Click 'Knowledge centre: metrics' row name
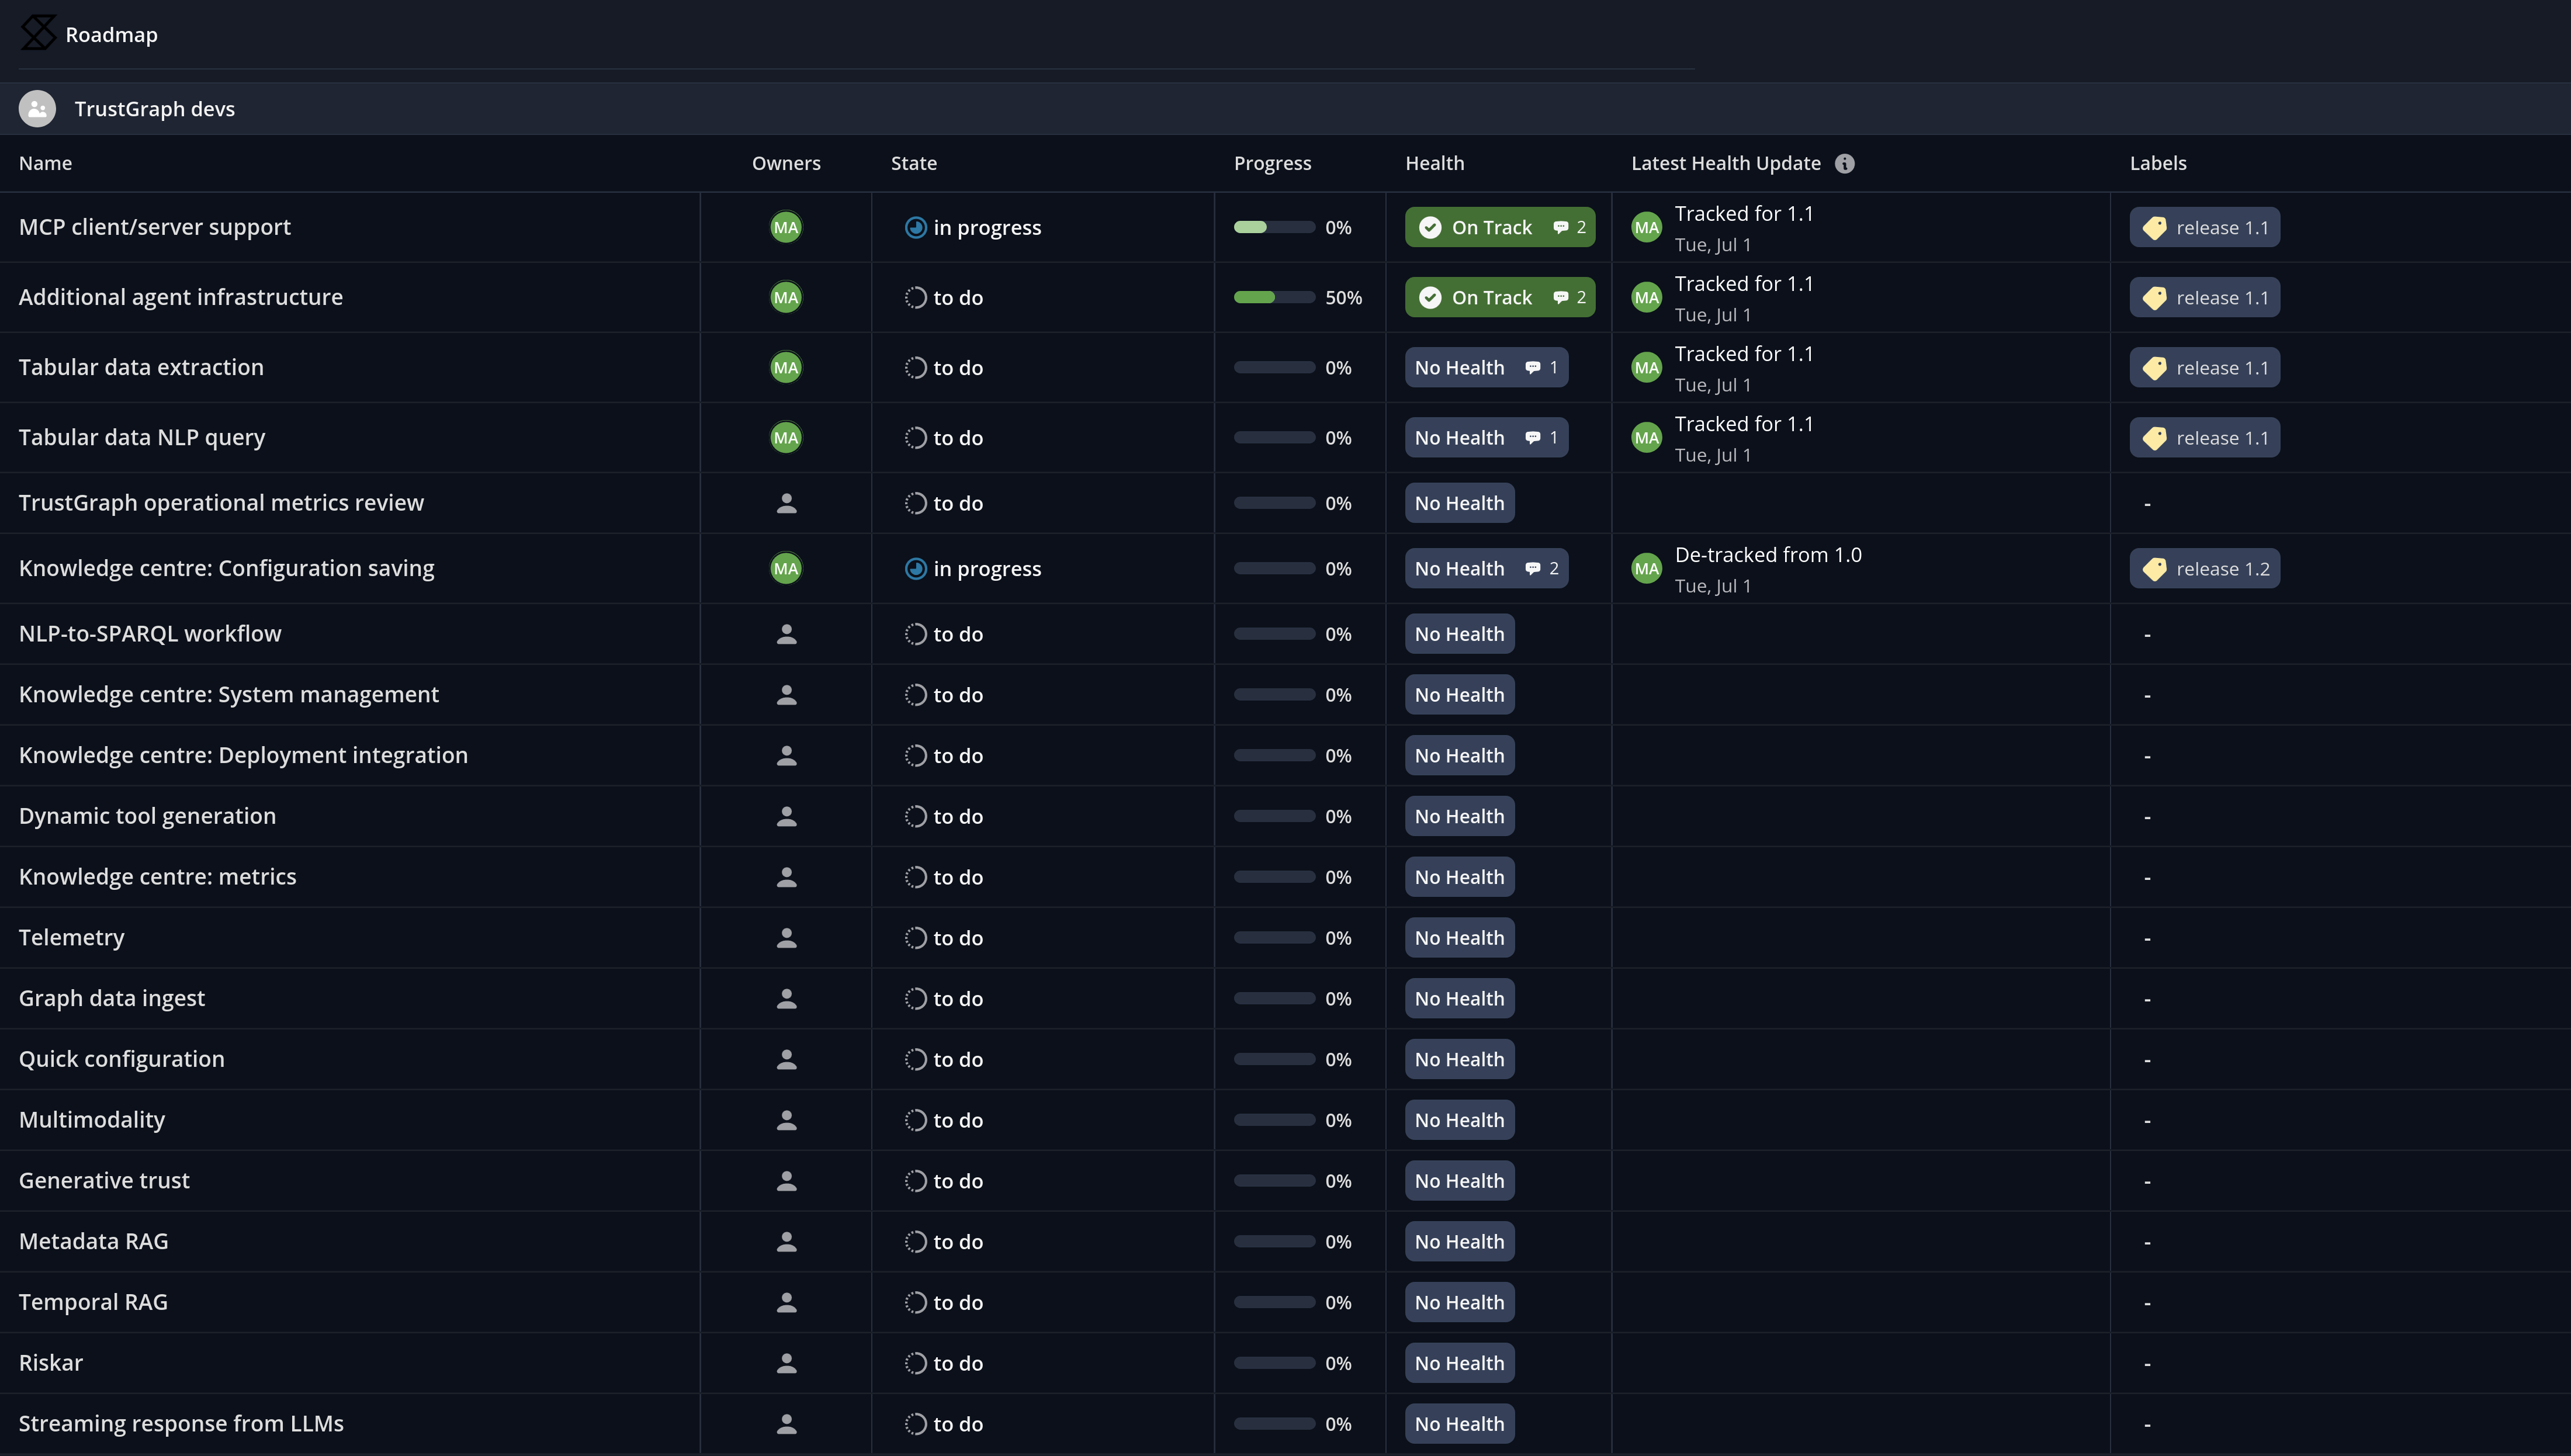The image size is (2571, 1456). (158, 877)
